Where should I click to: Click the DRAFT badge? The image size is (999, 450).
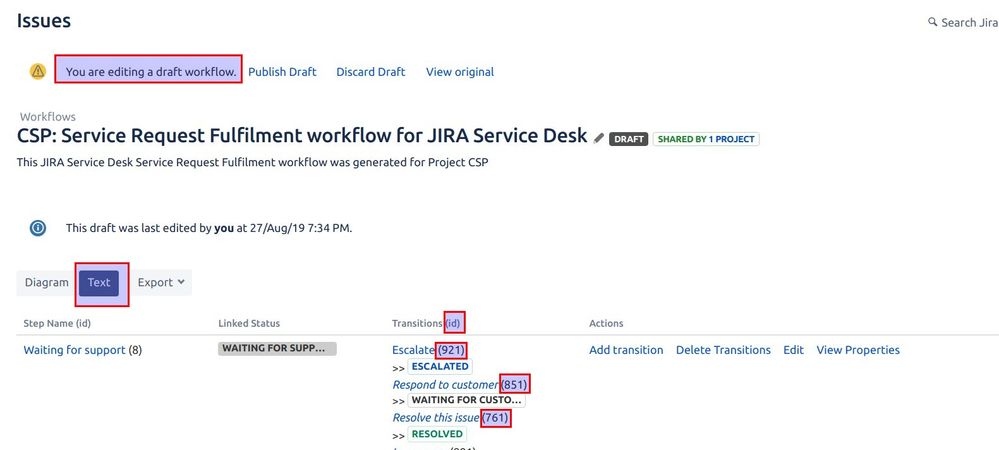click(628, 139)
